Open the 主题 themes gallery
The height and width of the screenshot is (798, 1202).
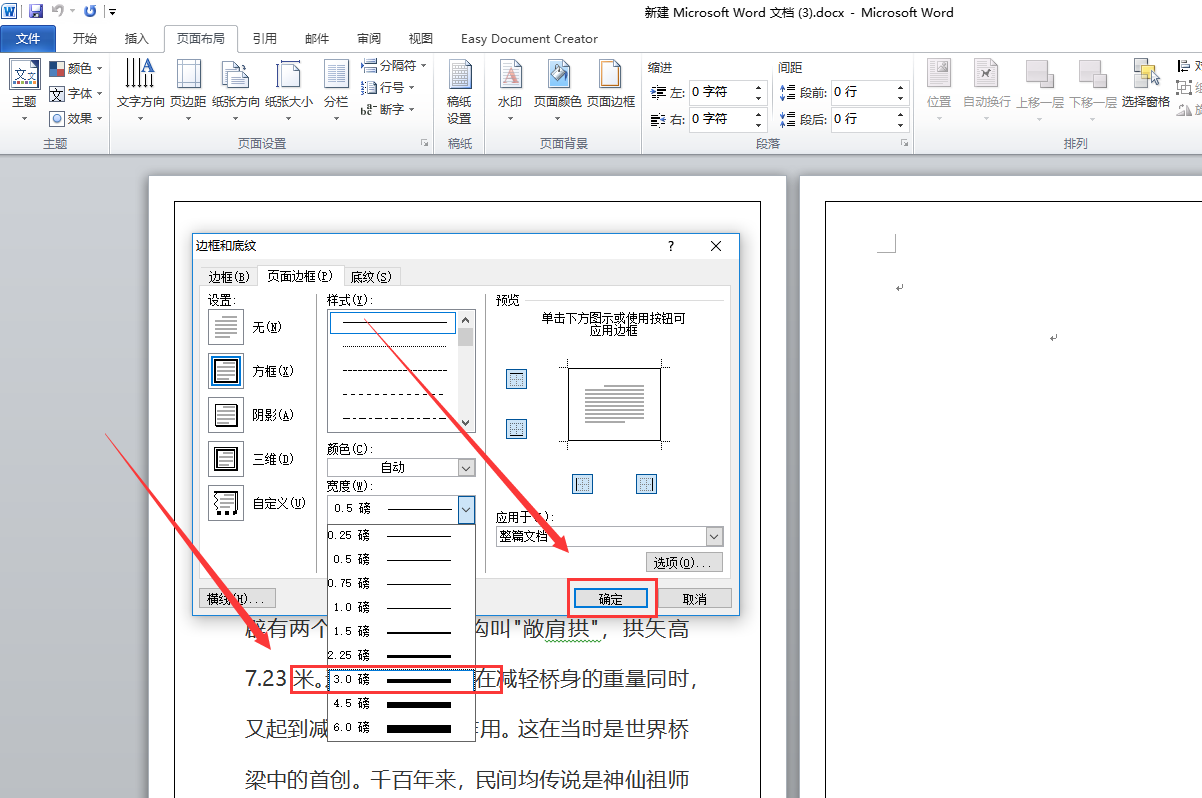pos(24,90)
